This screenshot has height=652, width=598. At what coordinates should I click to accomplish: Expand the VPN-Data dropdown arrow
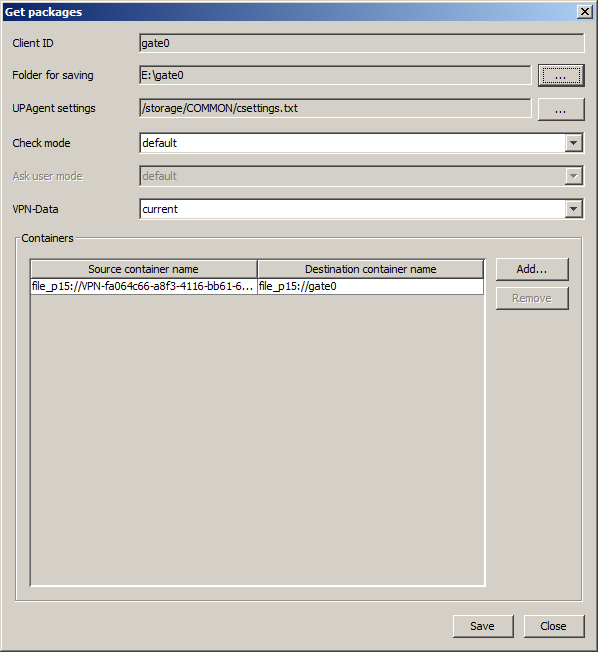point(573,209)
